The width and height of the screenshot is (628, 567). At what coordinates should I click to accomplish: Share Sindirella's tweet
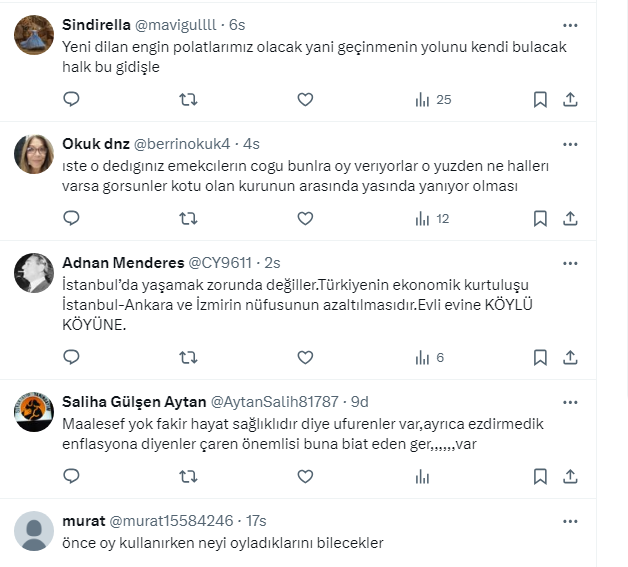[x=570, y=99]
